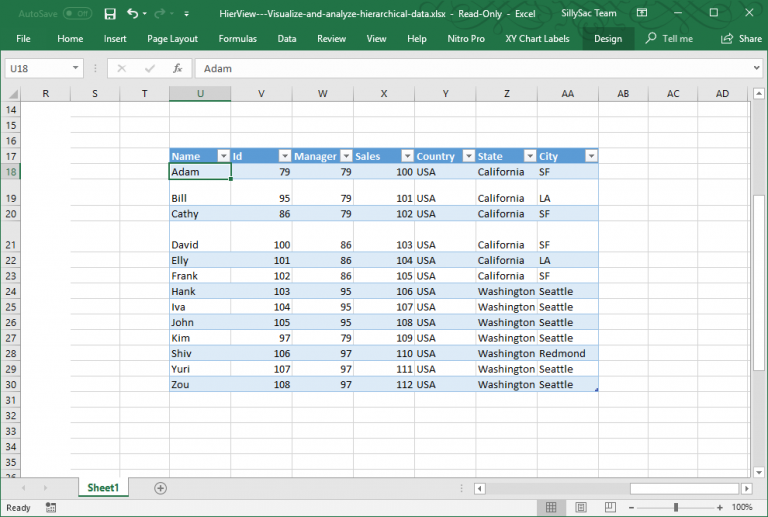Open the Sales column filter dropdown
Image resolution: width=768 pixels, height=517 pixels.
point(407,156)
